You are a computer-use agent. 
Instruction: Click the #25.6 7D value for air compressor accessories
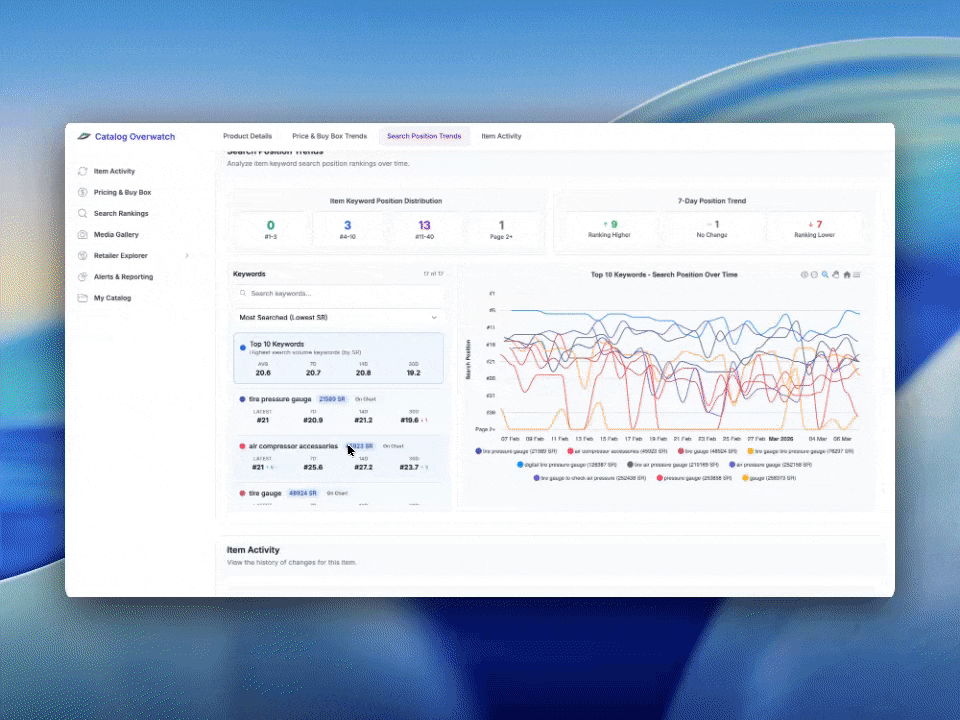point(313,467)
